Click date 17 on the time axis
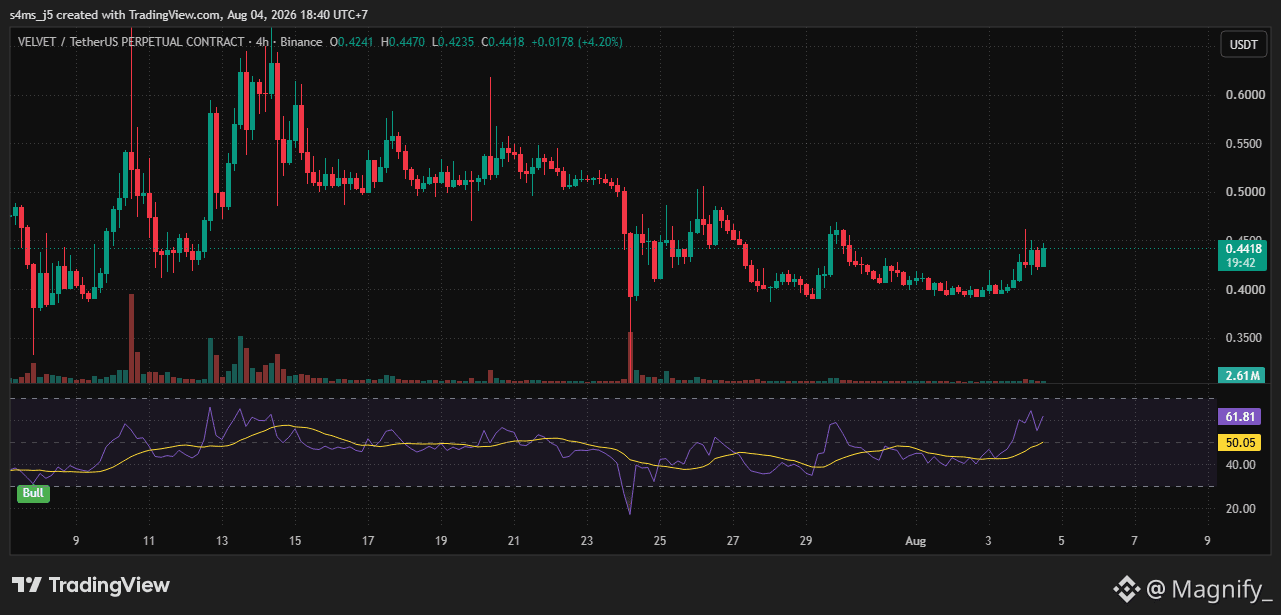This screenshot has height=615, width=1281. tap(367, 541)
